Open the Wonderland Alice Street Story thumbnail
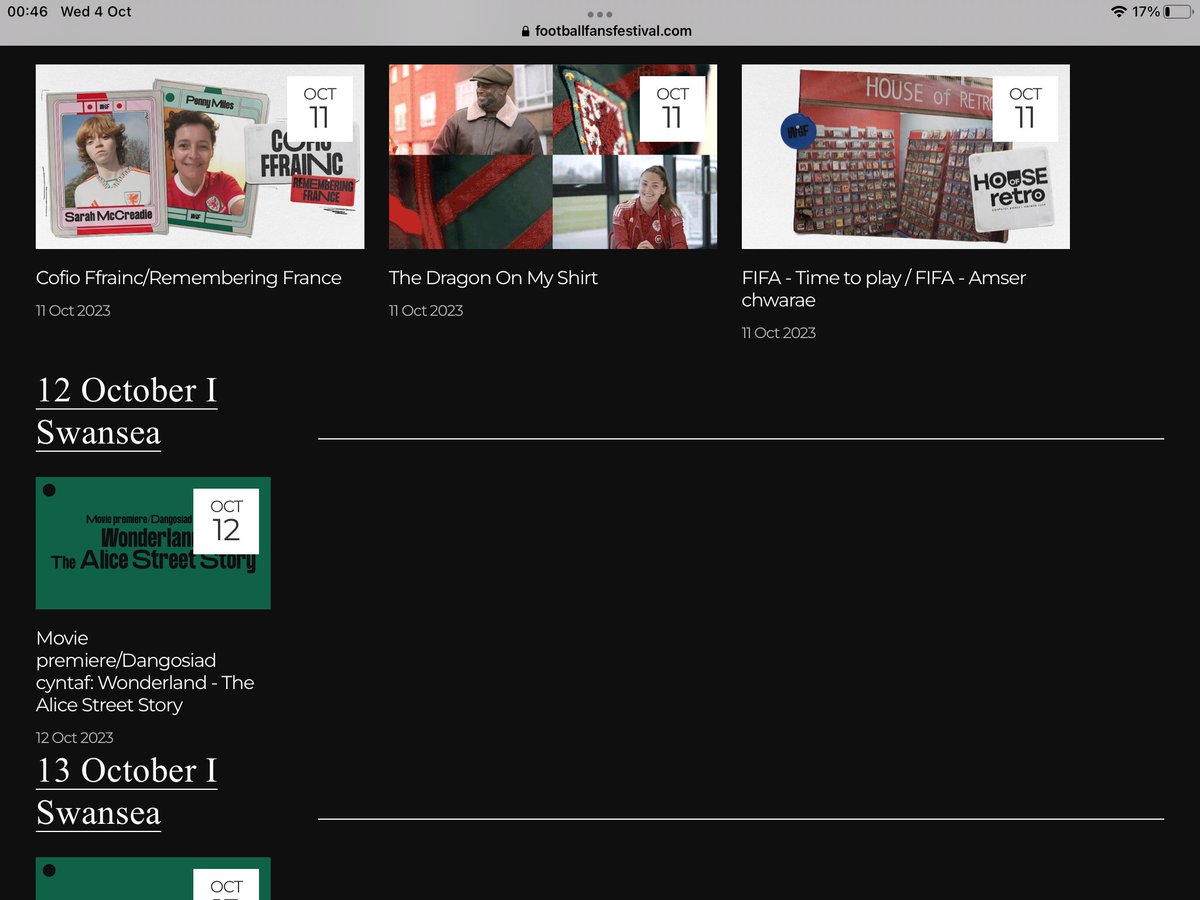The image size is (1200, 900). [x=153, y=543]
